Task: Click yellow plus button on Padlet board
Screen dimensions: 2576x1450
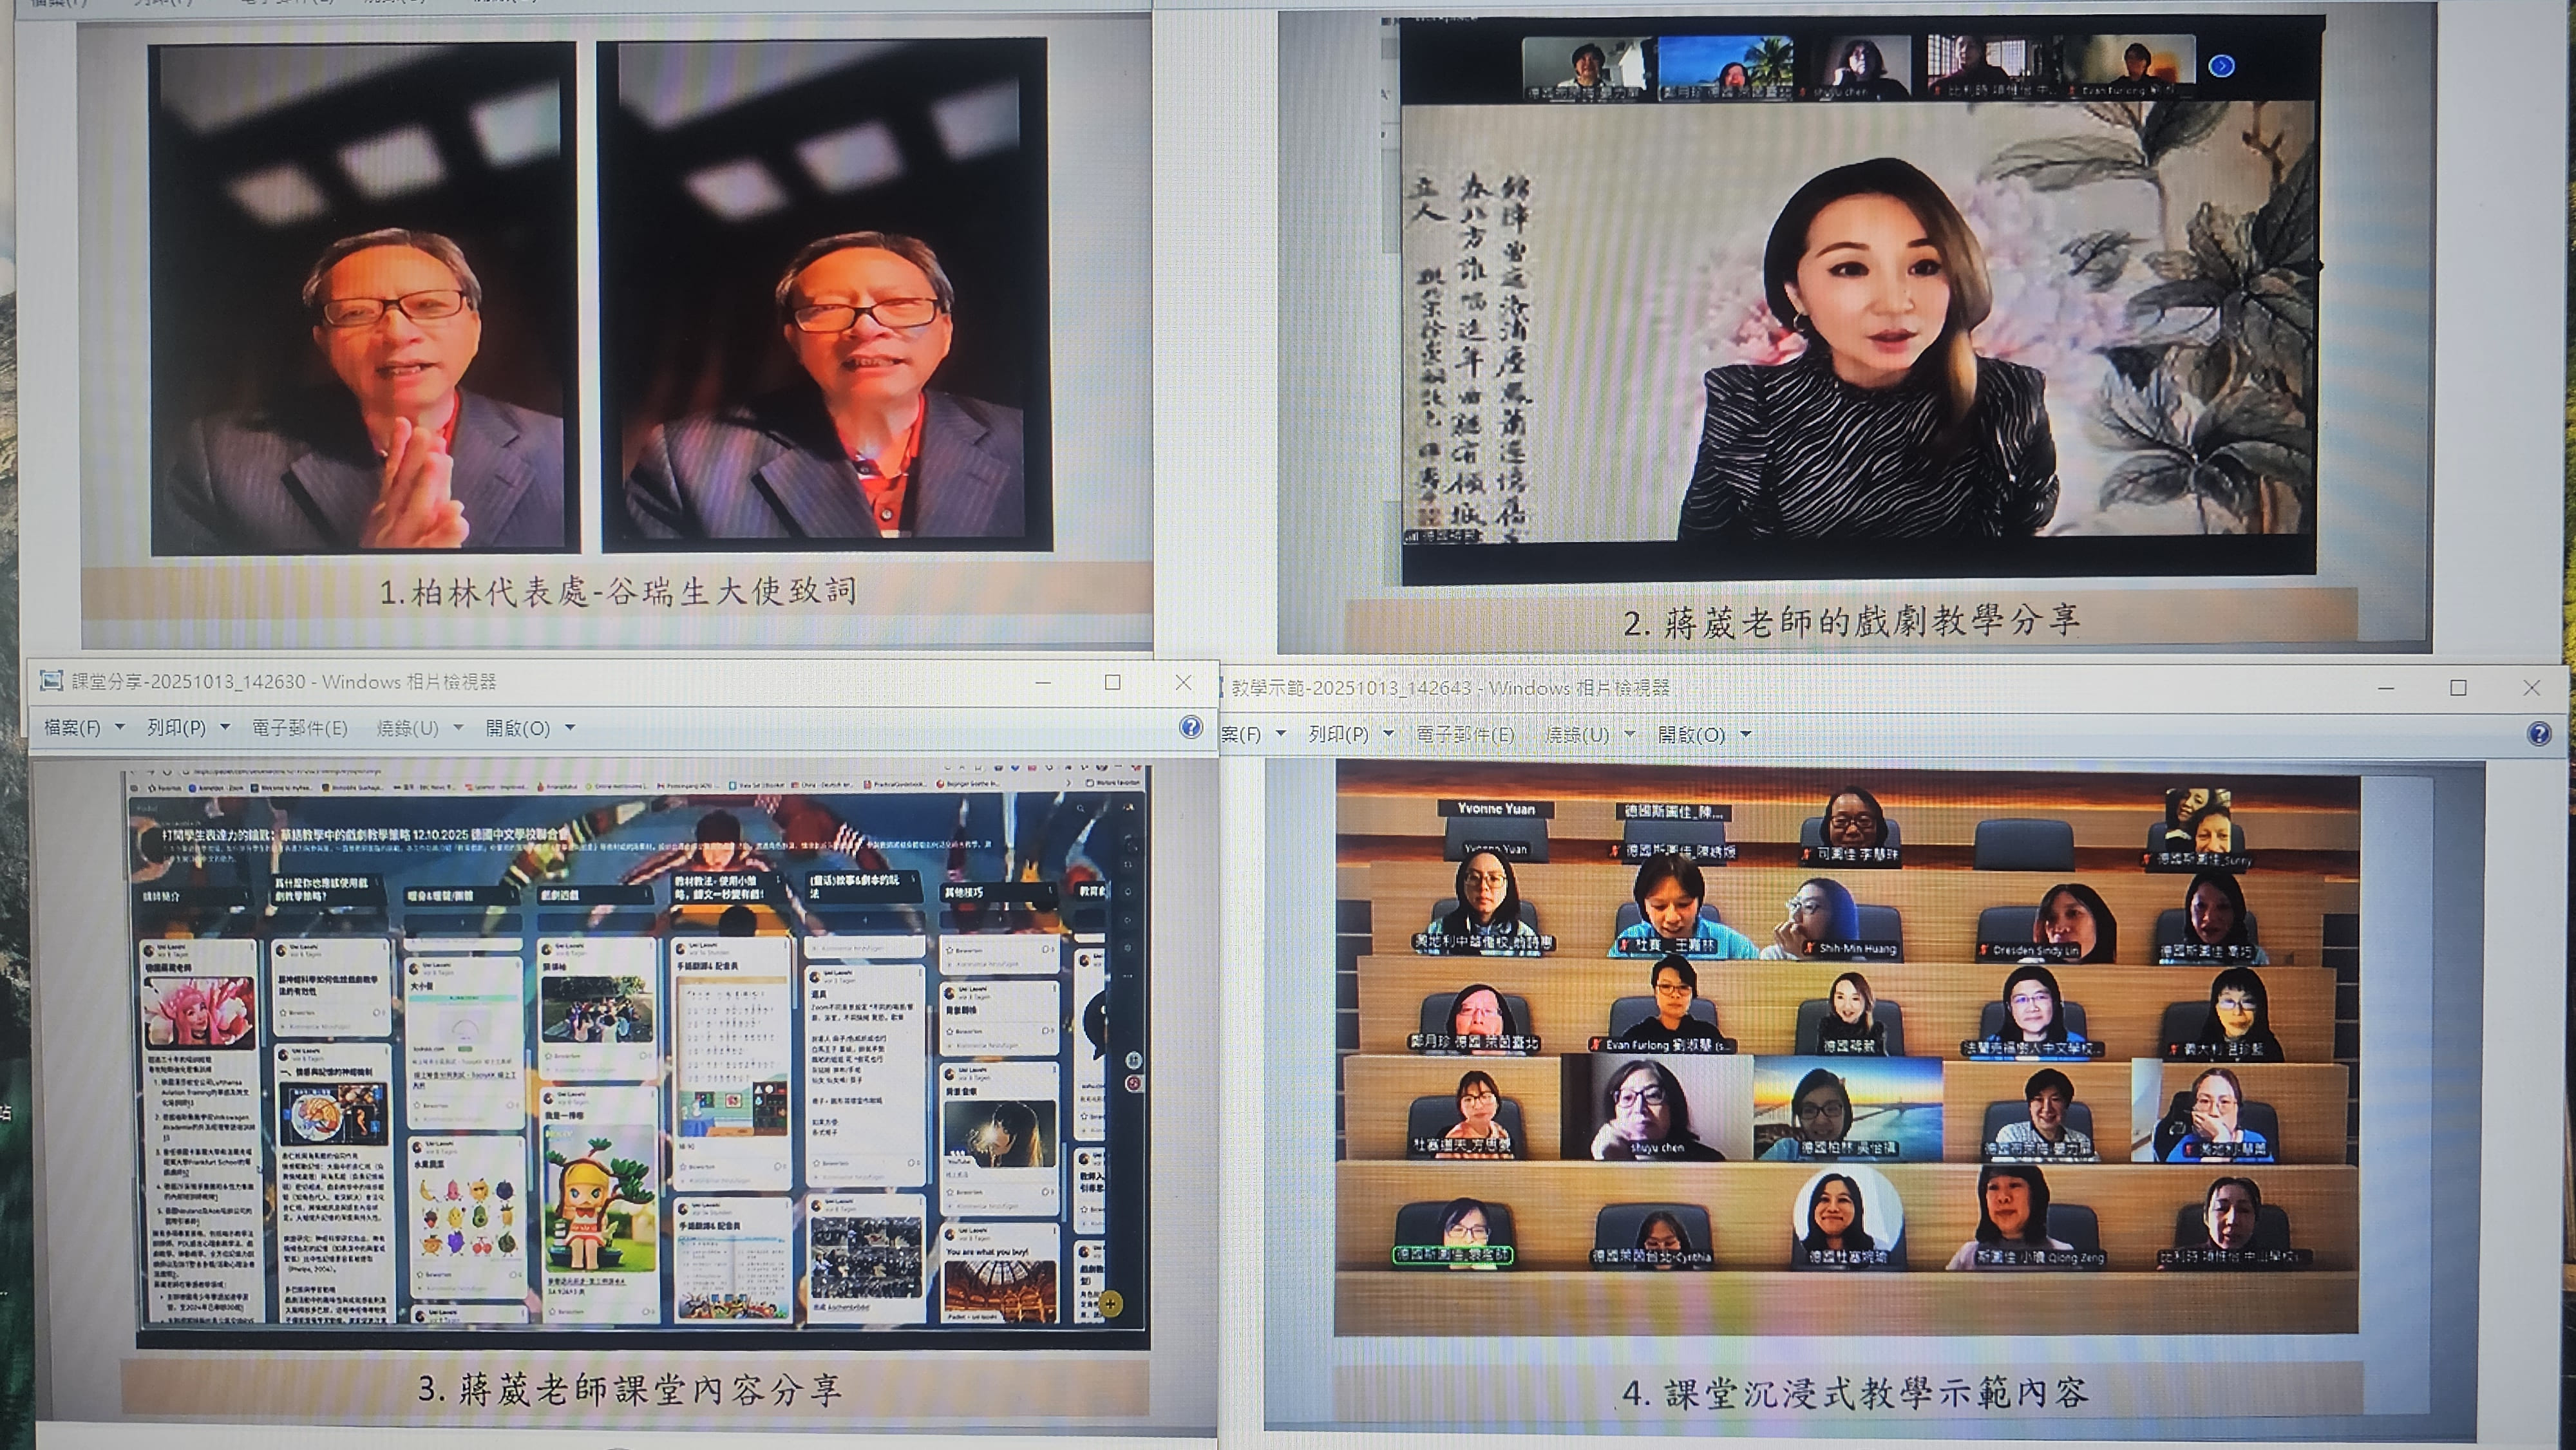Action: (x=1110, y=1303)
